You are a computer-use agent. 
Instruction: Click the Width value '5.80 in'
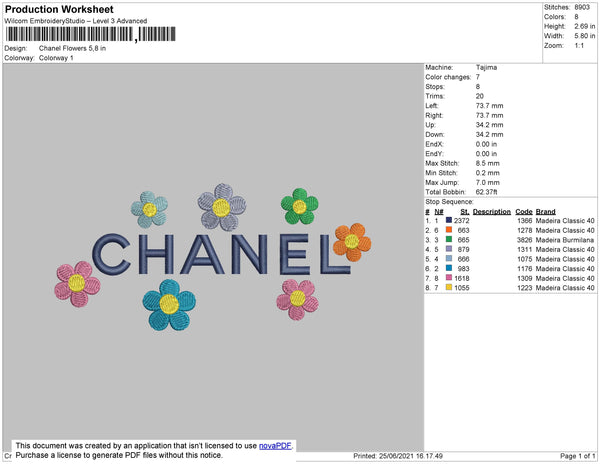[585, 36]
